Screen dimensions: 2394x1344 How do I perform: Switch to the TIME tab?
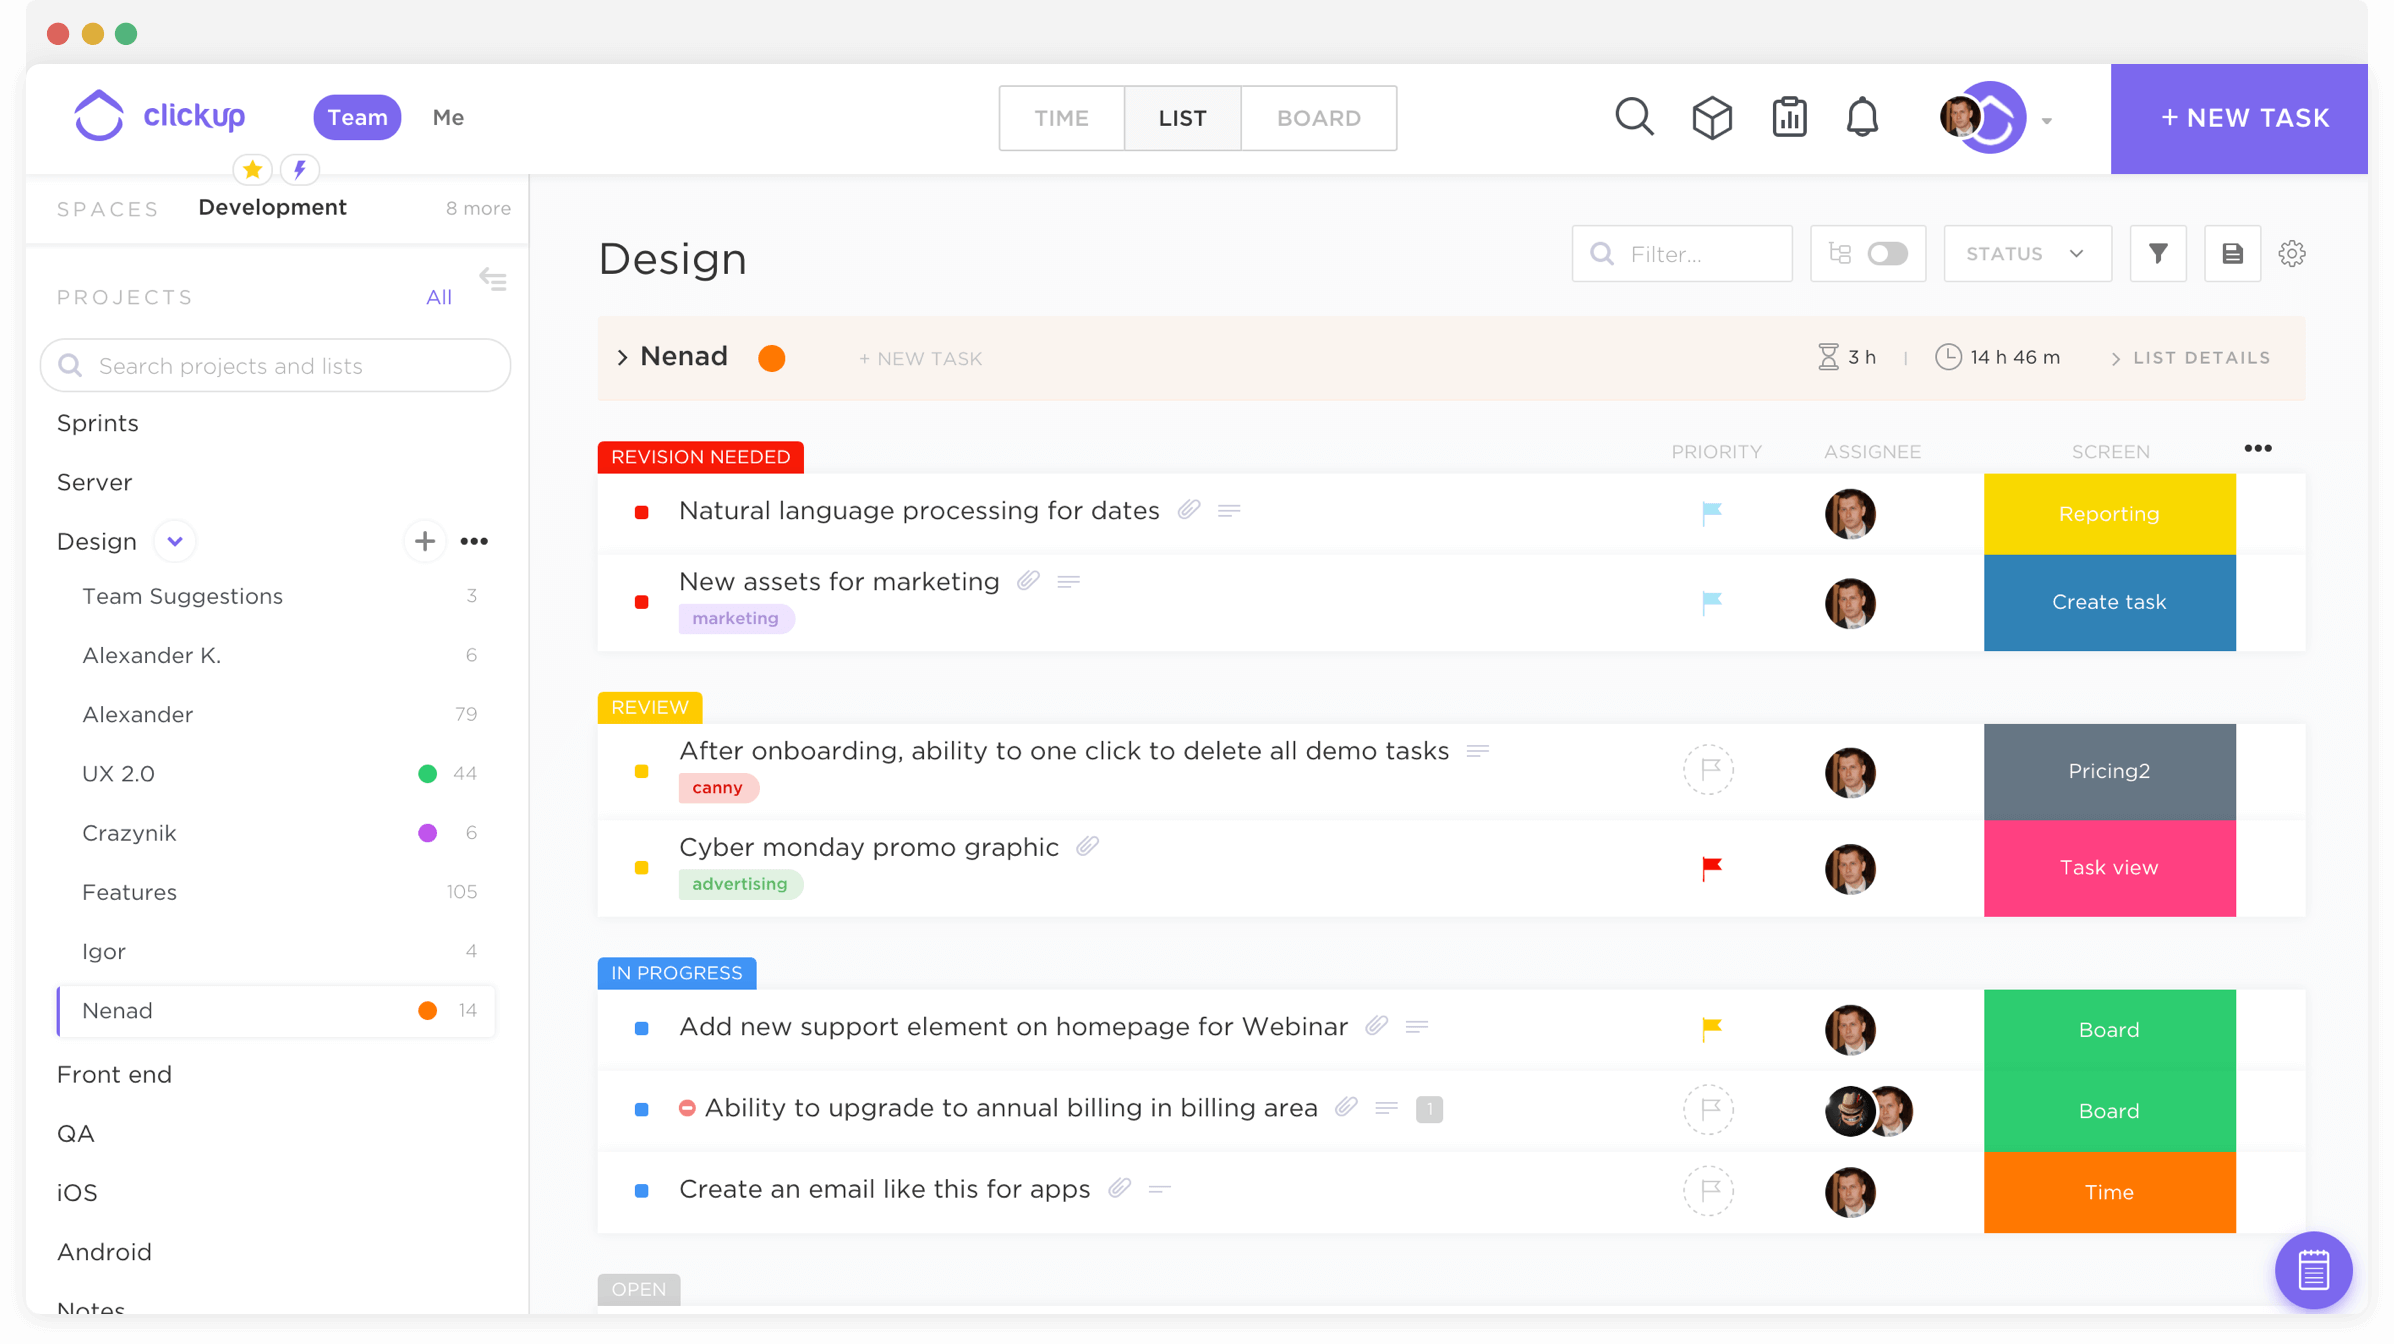pos(1061,118)
